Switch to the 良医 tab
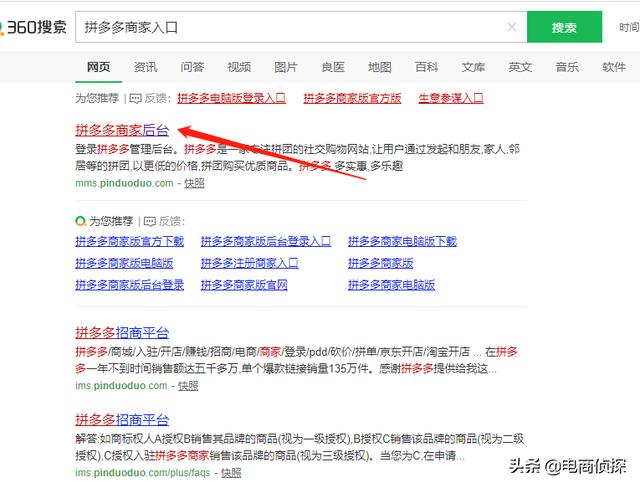Image resolution: width=640 pixels, height=488 pixels. point(333,67)
